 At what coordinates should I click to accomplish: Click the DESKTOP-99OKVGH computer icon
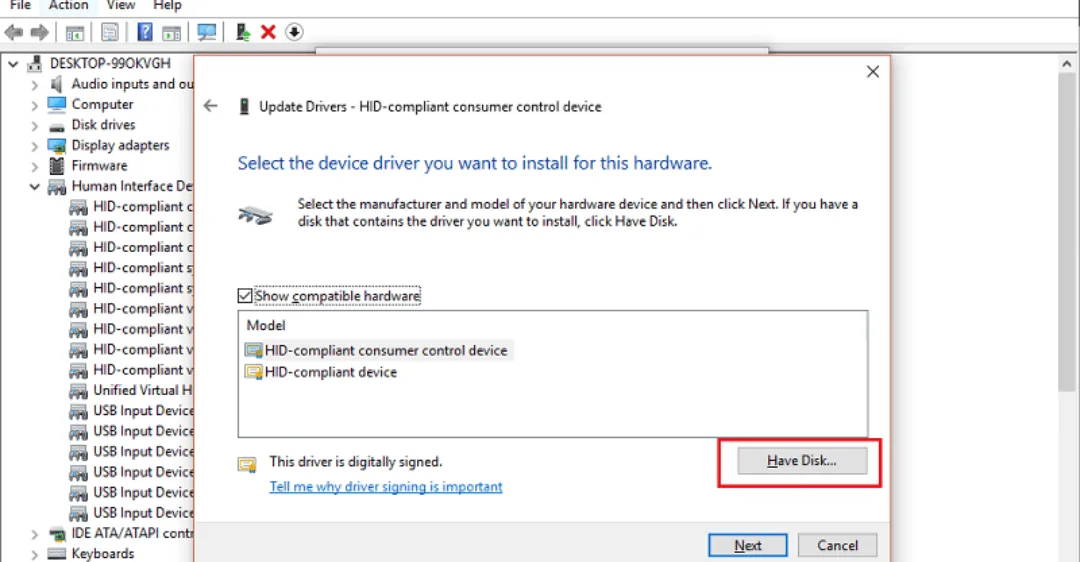click(34, 63)
